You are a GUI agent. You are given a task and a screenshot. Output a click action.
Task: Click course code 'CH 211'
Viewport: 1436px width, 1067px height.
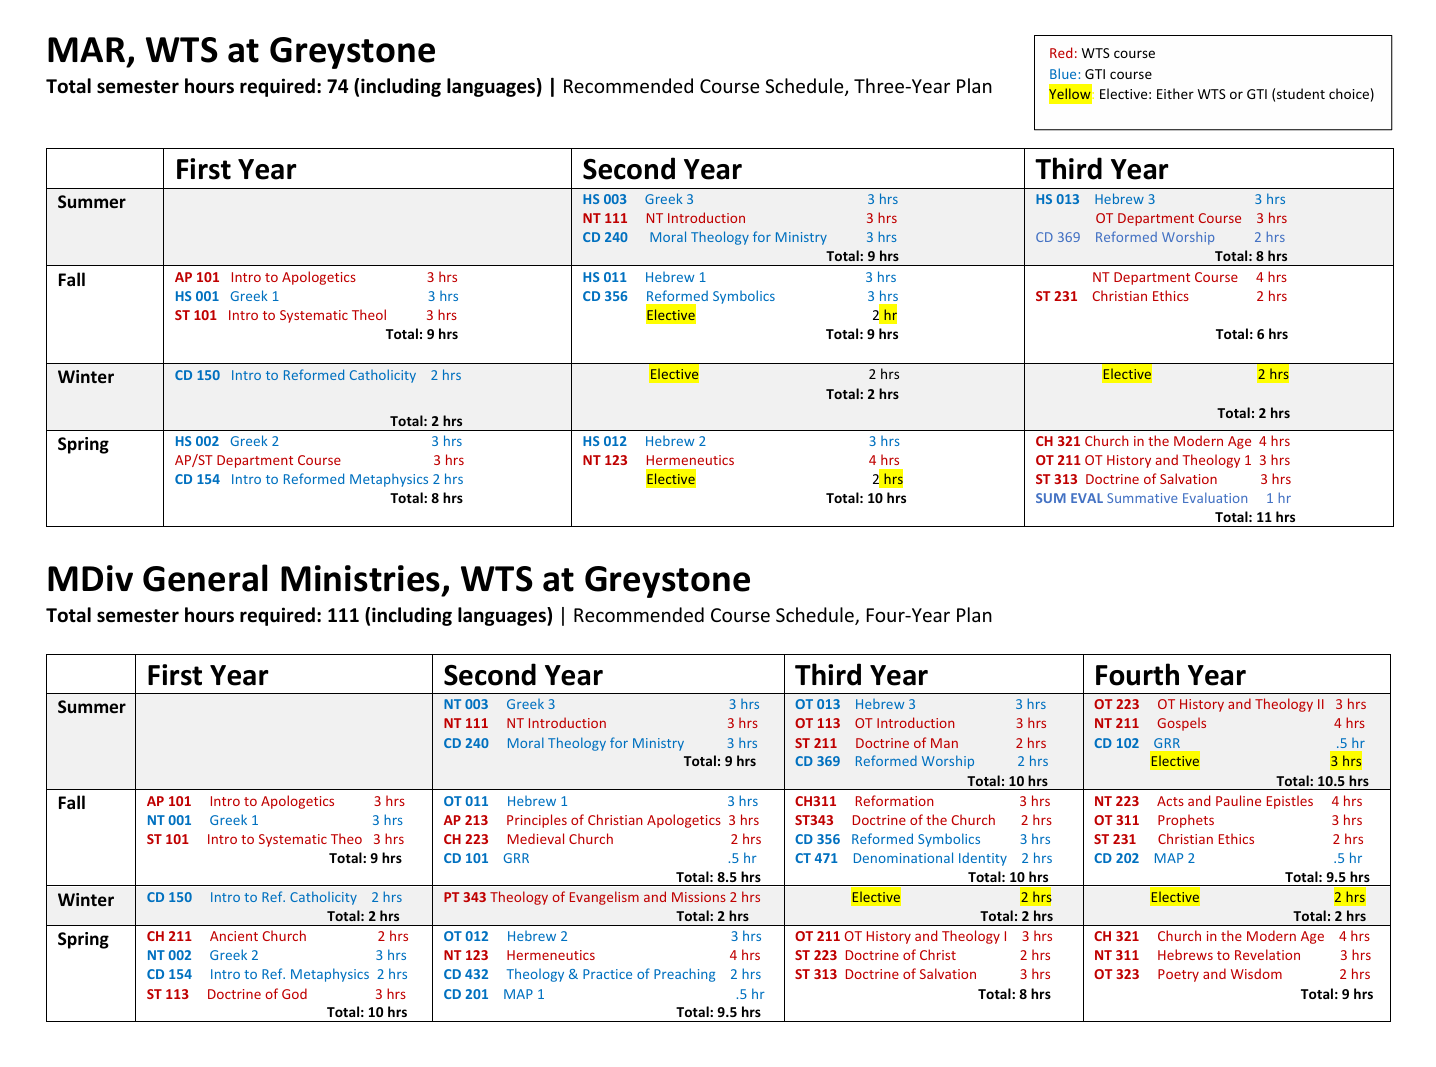click(169, 937)
